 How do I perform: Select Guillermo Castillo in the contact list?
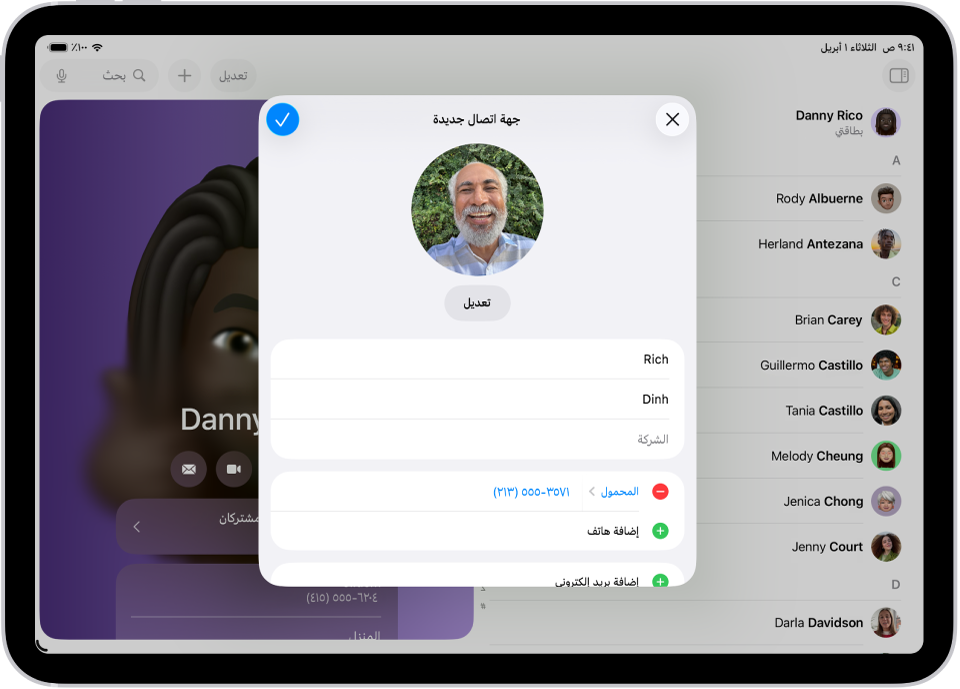click(799, 365)
